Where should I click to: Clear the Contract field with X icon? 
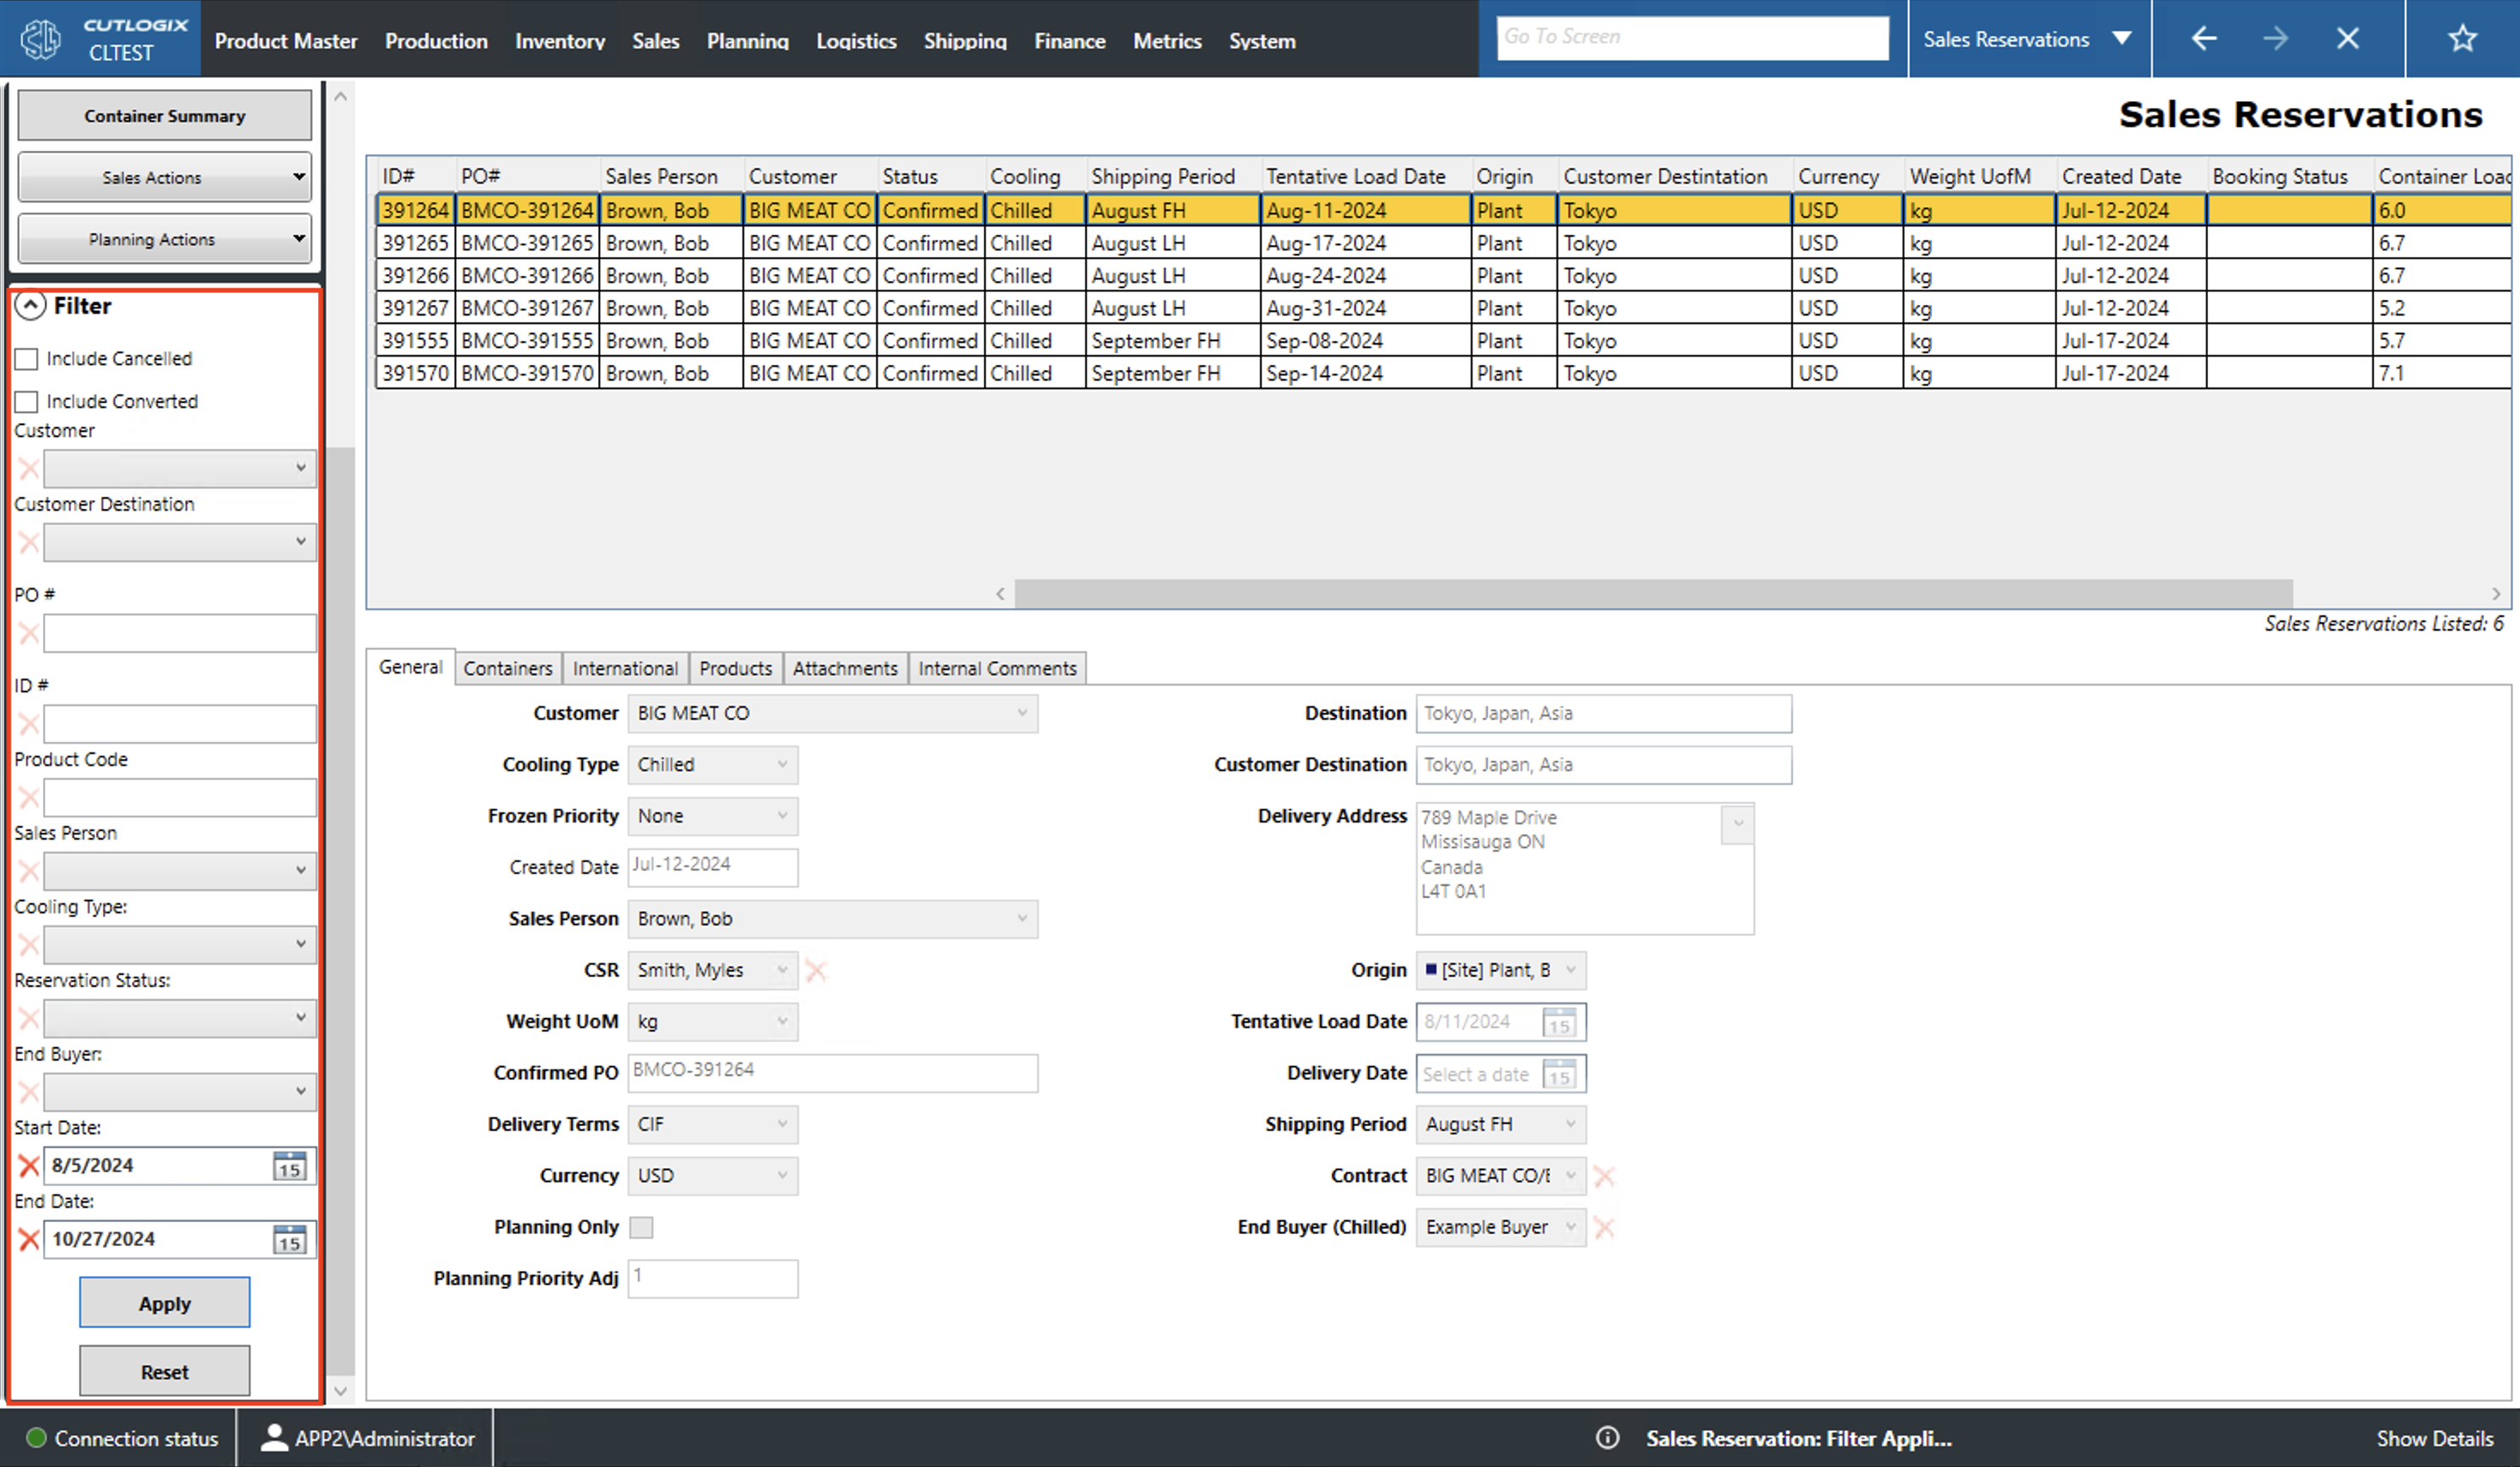pos(1604,1176)
